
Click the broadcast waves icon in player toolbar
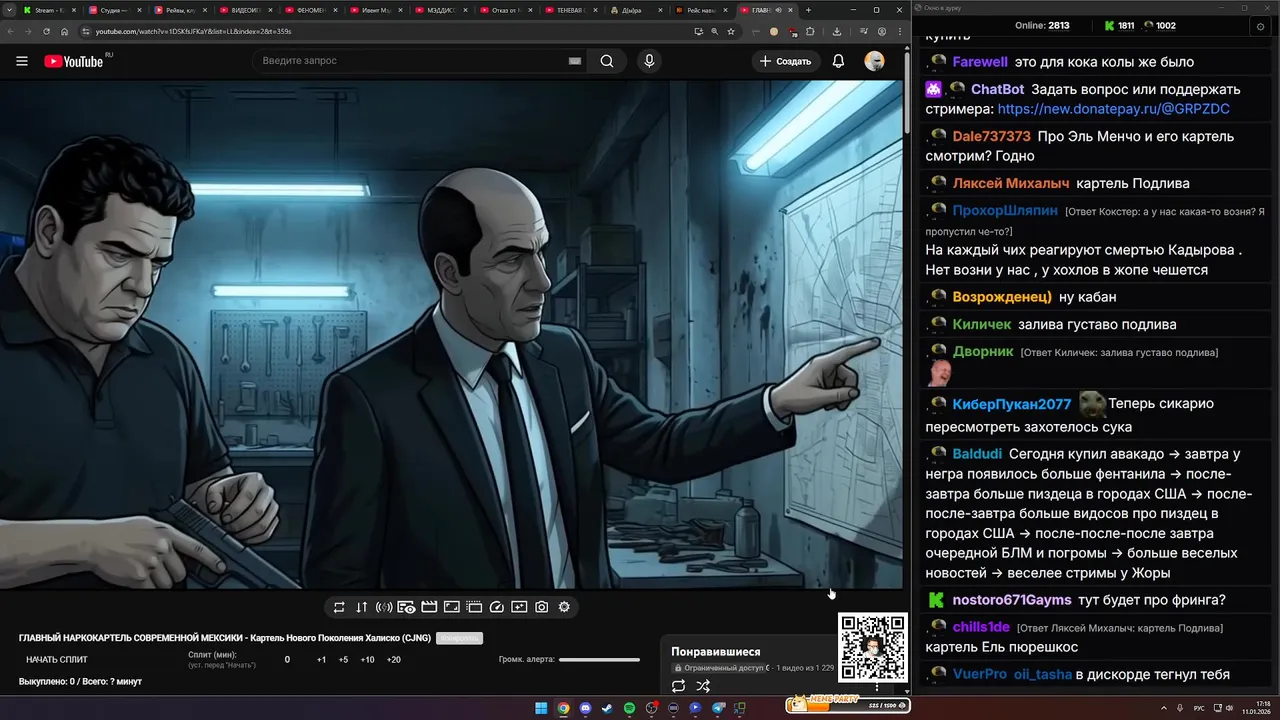tap(384, 607)
